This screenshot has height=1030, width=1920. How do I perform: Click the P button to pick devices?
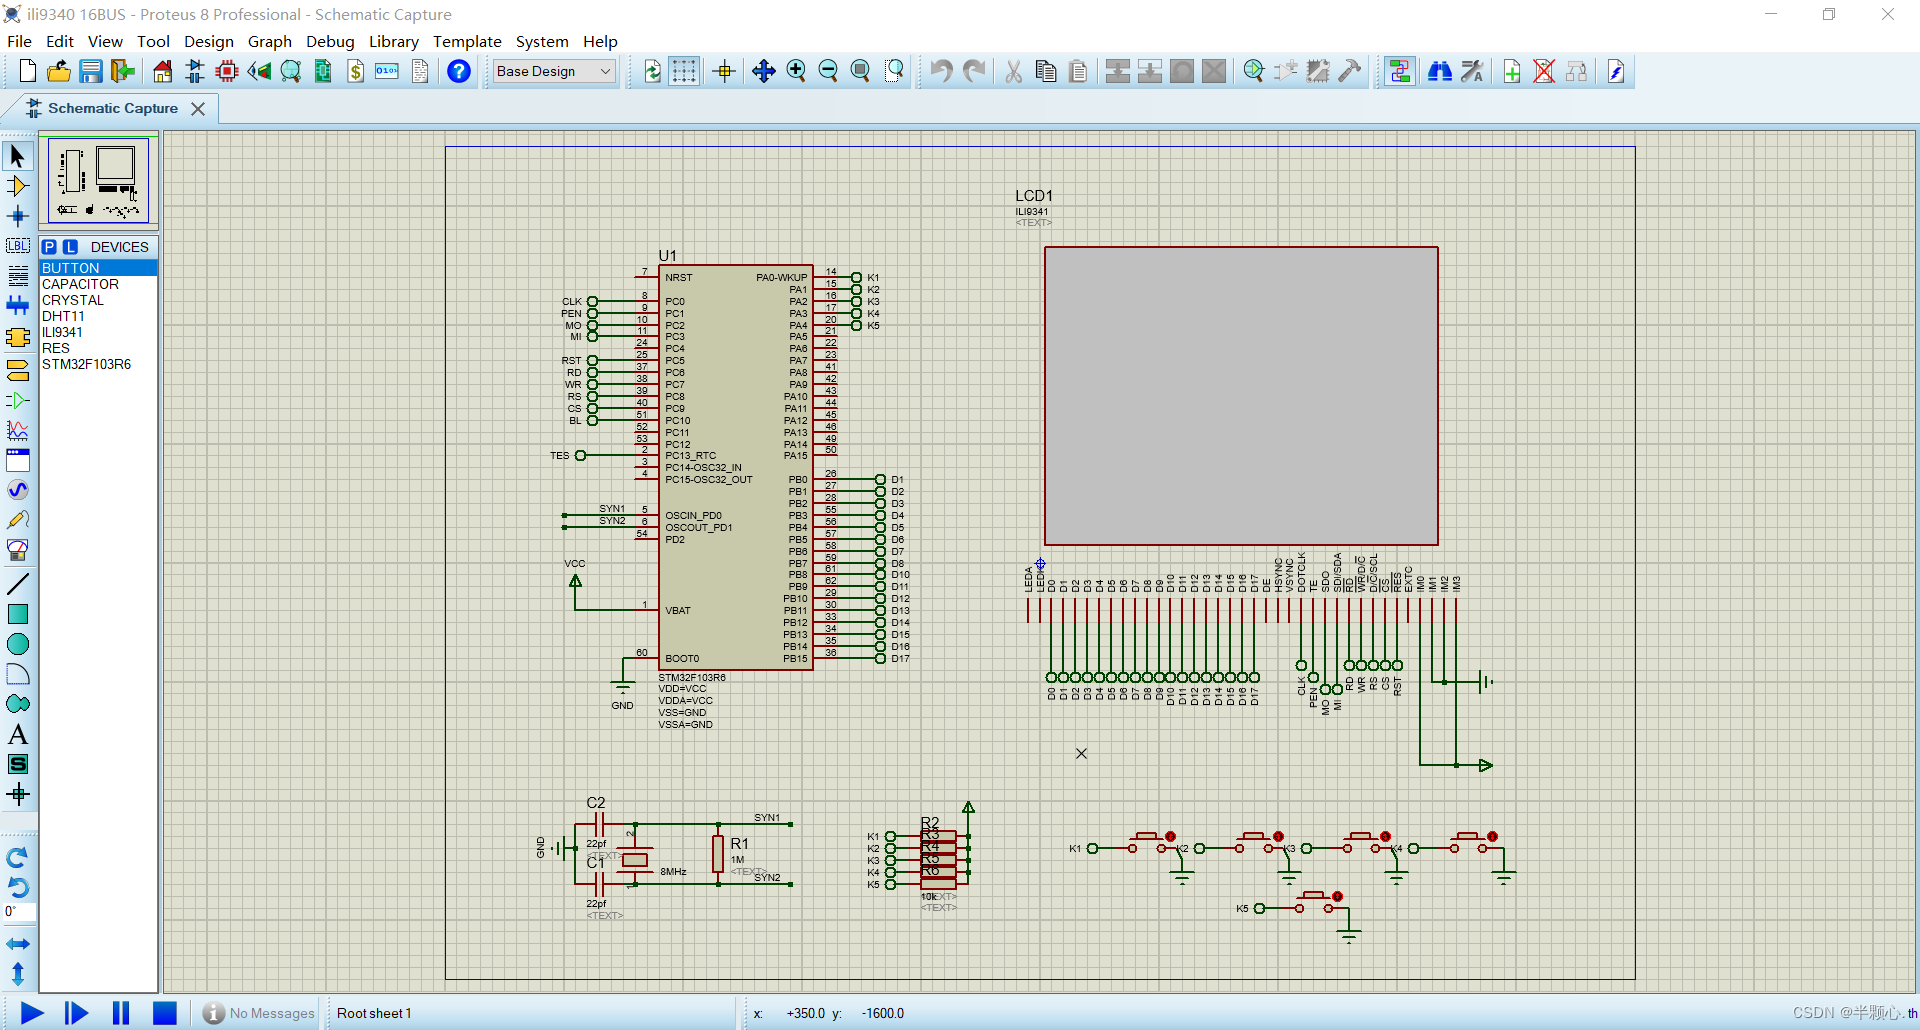pos(50,246)
